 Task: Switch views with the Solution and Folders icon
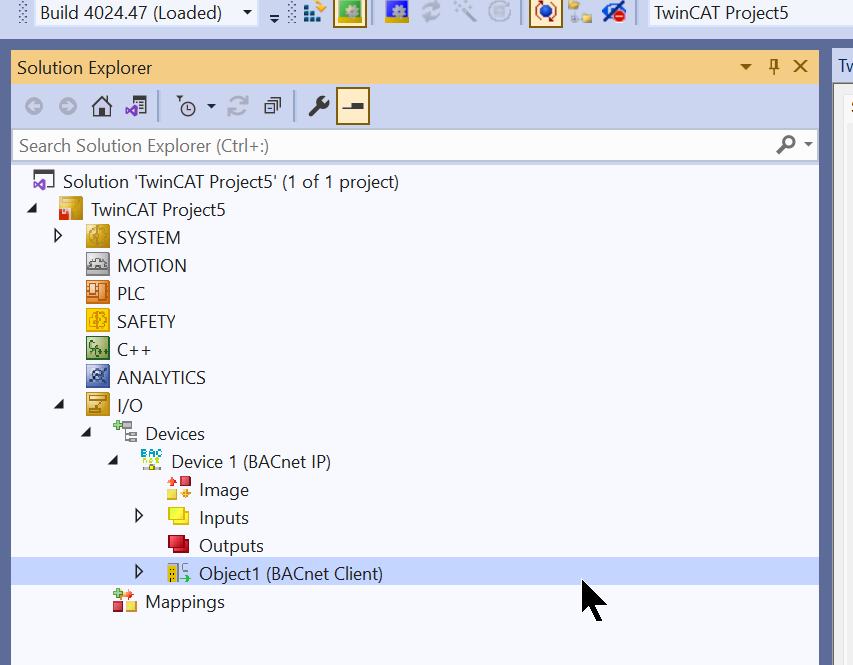(x=136, y=106)
